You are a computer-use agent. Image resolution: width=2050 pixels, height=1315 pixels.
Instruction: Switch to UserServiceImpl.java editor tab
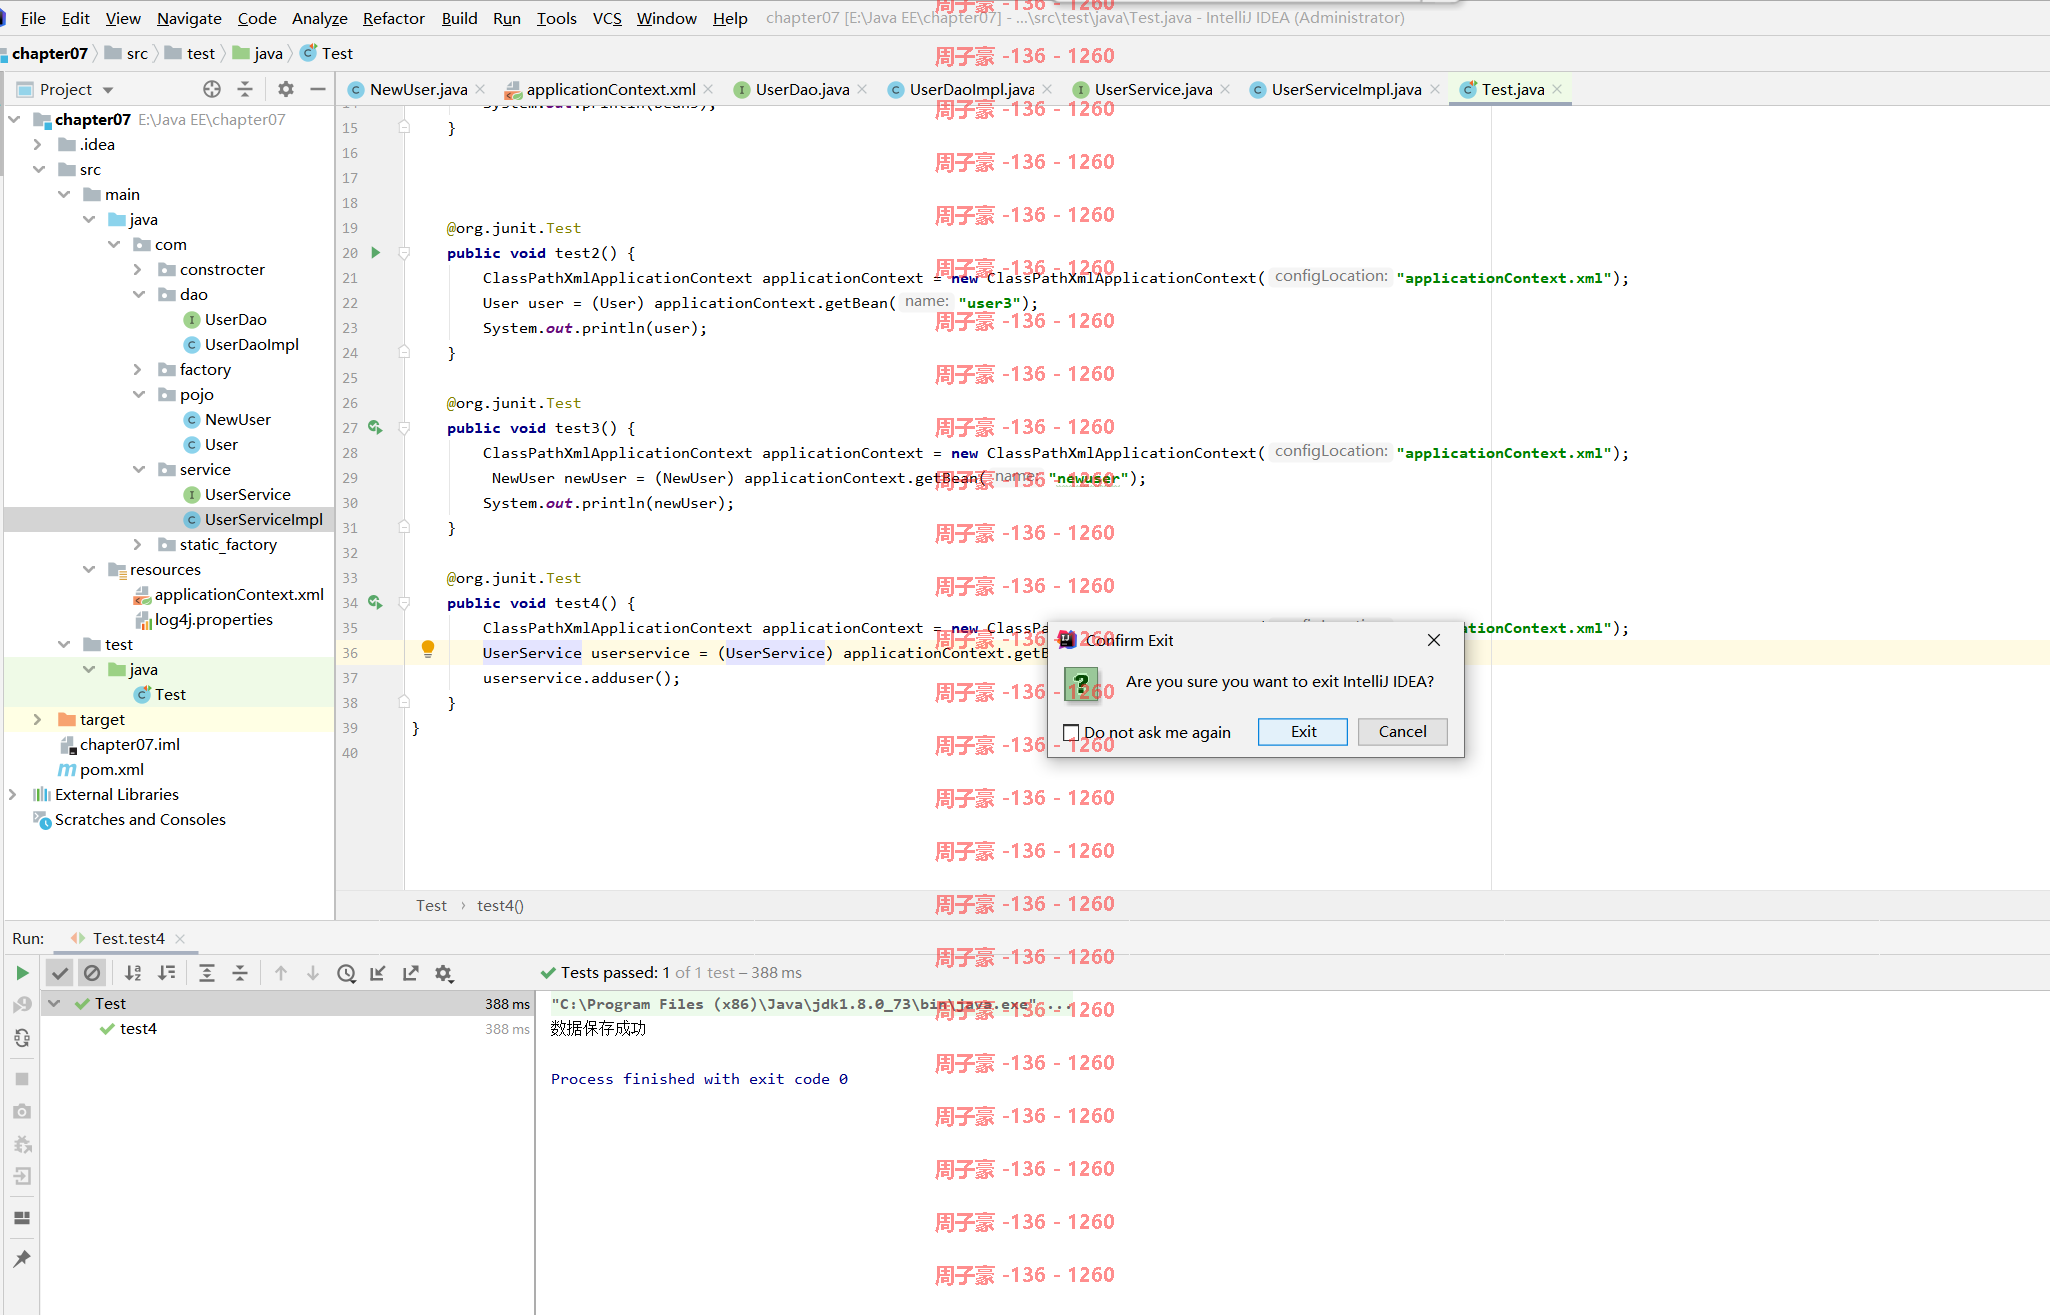(x=1345, y=89)
